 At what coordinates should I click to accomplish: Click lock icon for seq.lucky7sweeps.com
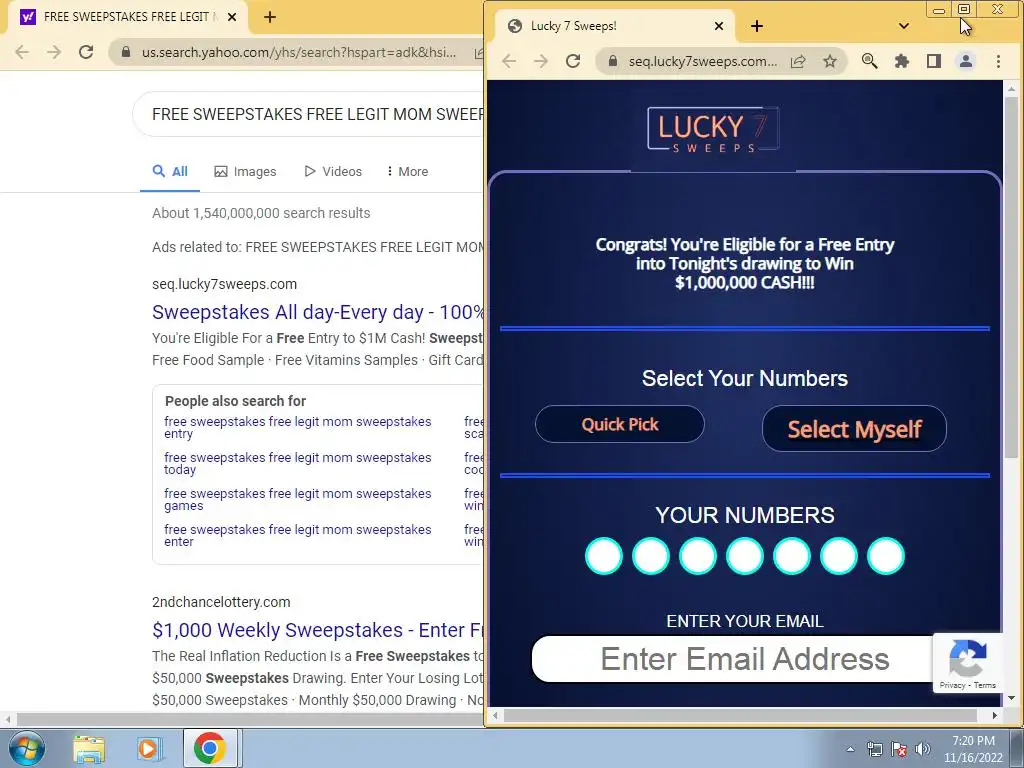click(613, 61)
